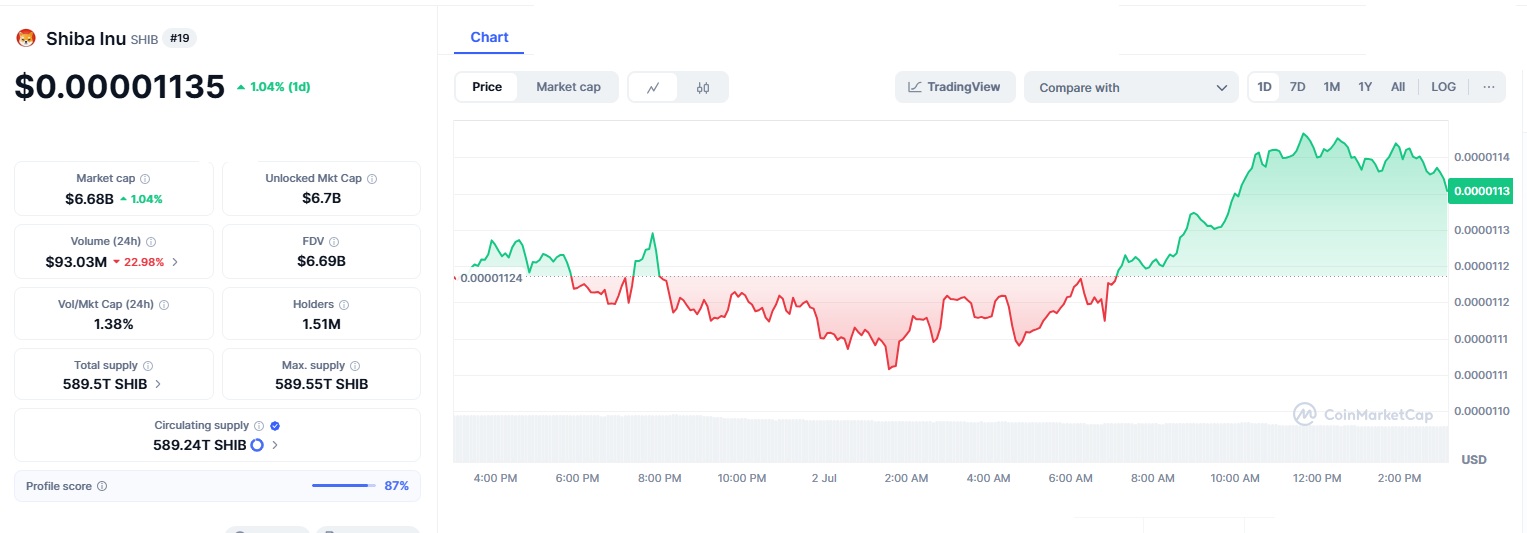Click the Shiba Inu coin logo
Image resolution: width=1527 pixels, height=533 pixels.
coord(26,39)
